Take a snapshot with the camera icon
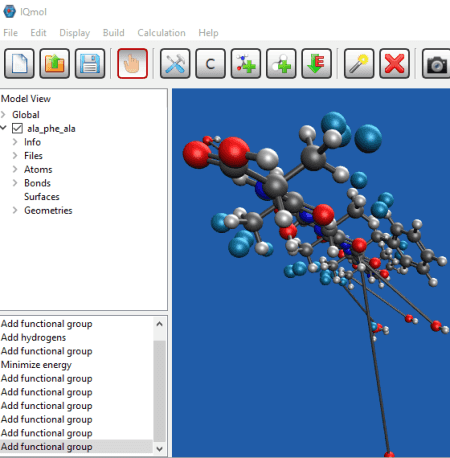Image resolution: width=450 pixels, height=458 pixels. click(x=436, y=63)
